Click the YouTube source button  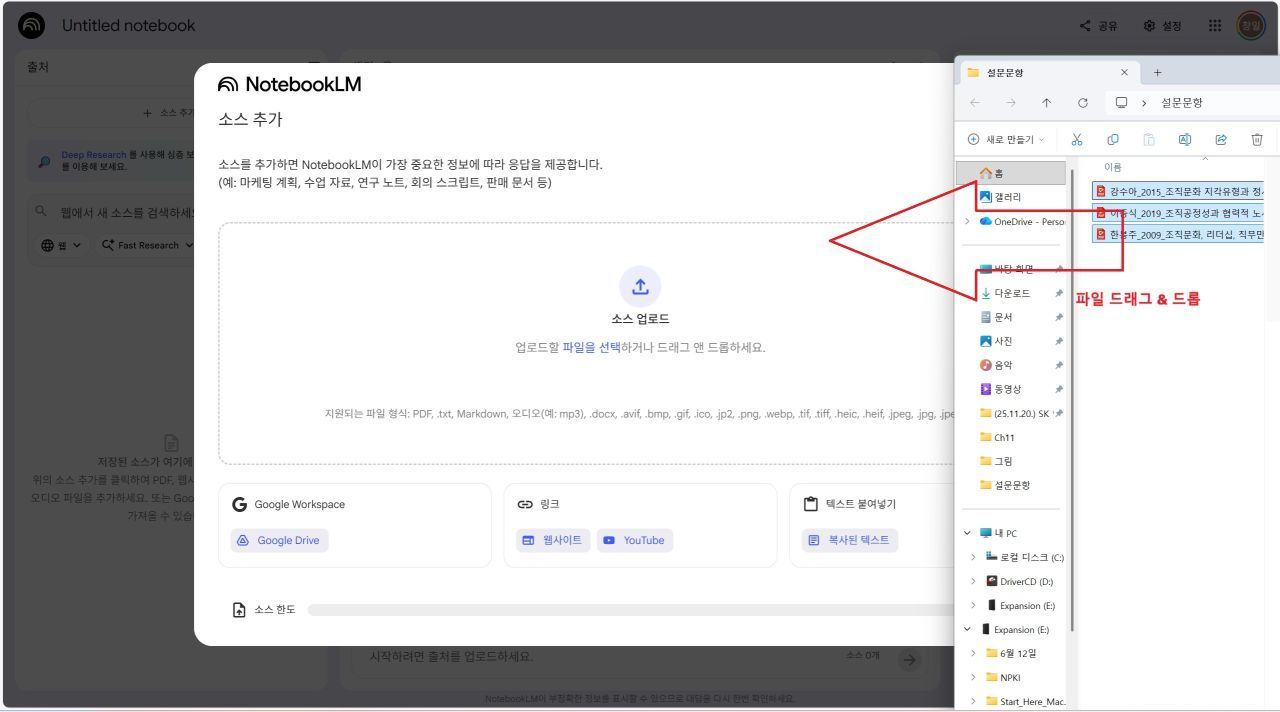point(635,540)
